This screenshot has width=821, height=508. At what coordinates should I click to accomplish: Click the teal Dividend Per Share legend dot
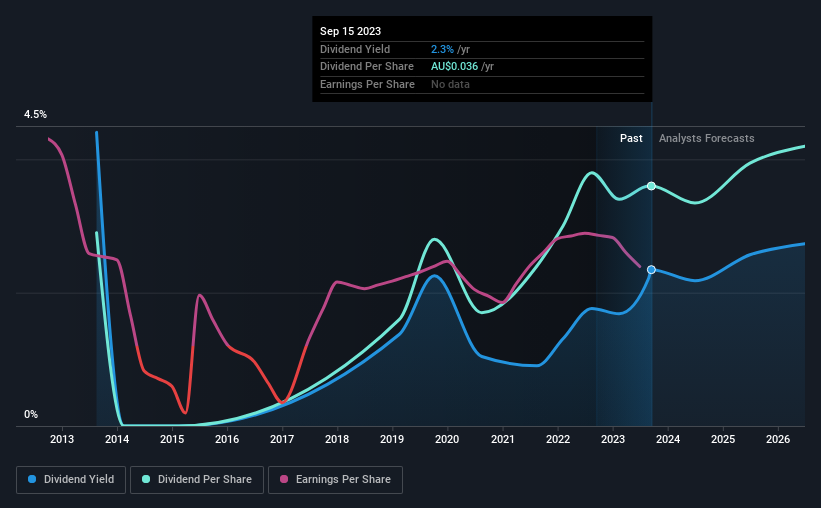[146, 479]
